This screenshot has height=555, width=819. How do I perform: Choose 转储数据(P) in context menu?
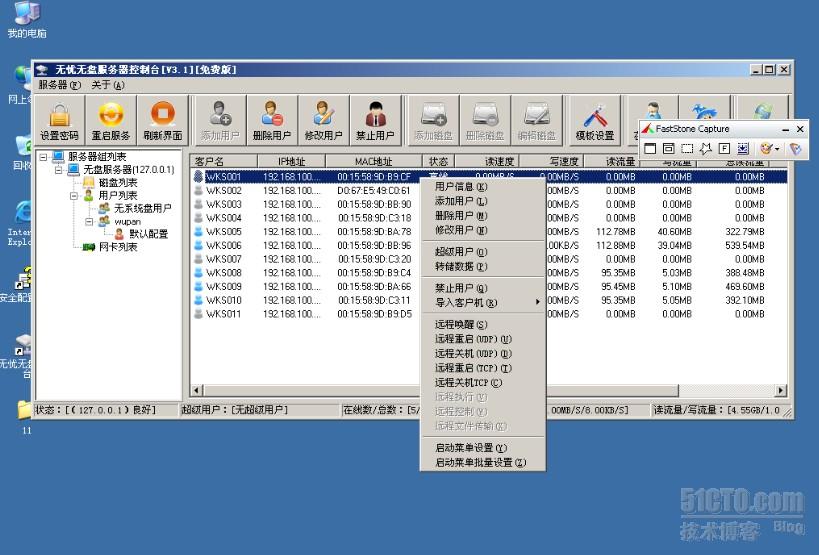(x=483, y=266)
